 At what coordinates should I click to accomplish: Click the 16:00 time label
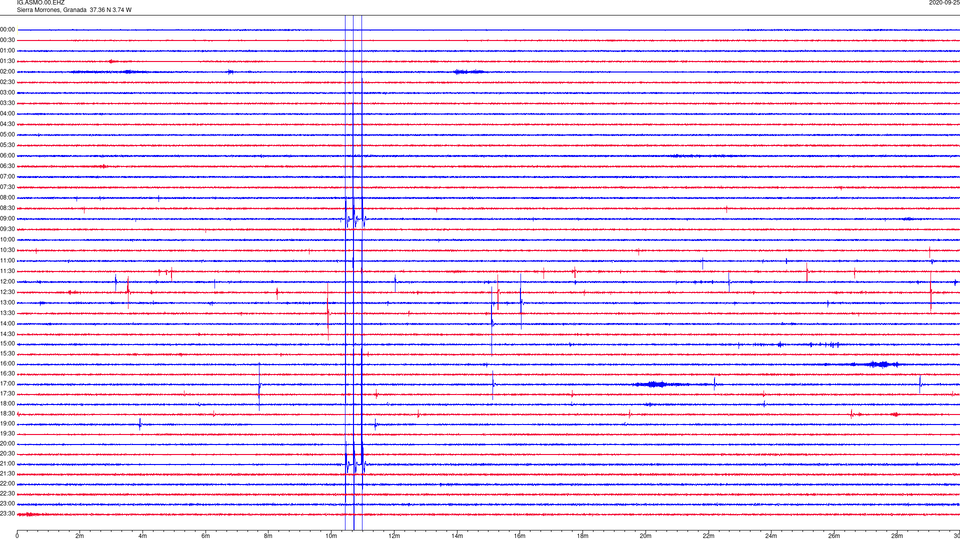click(x=8, y=364)
